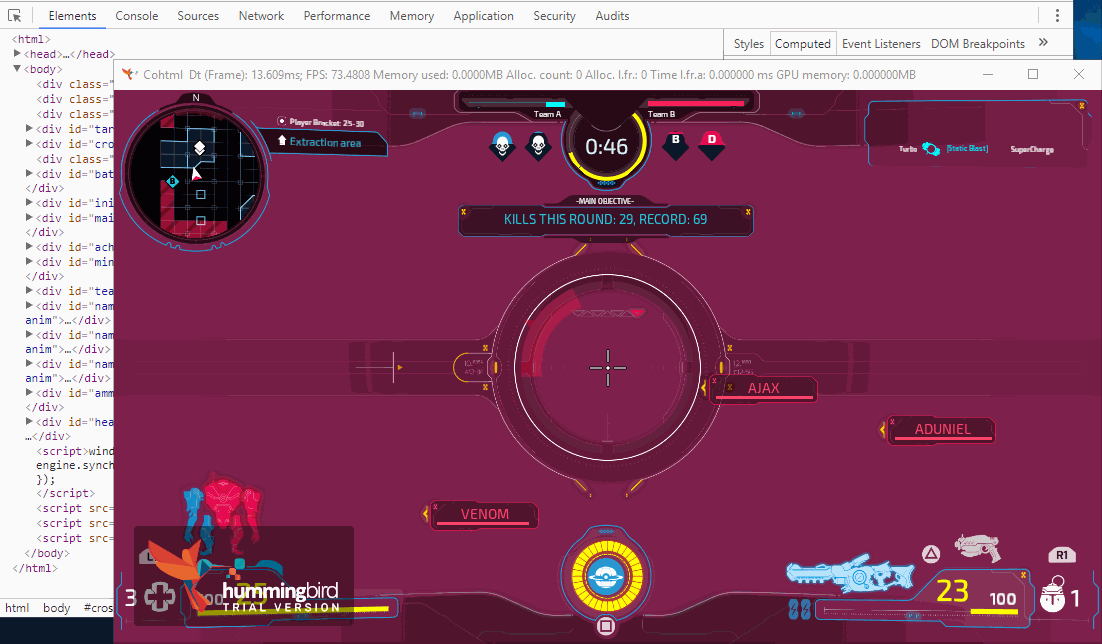Click the AJAX player name tag
The width and height of the screenshot is (1102, 644).
click(764, 389)
